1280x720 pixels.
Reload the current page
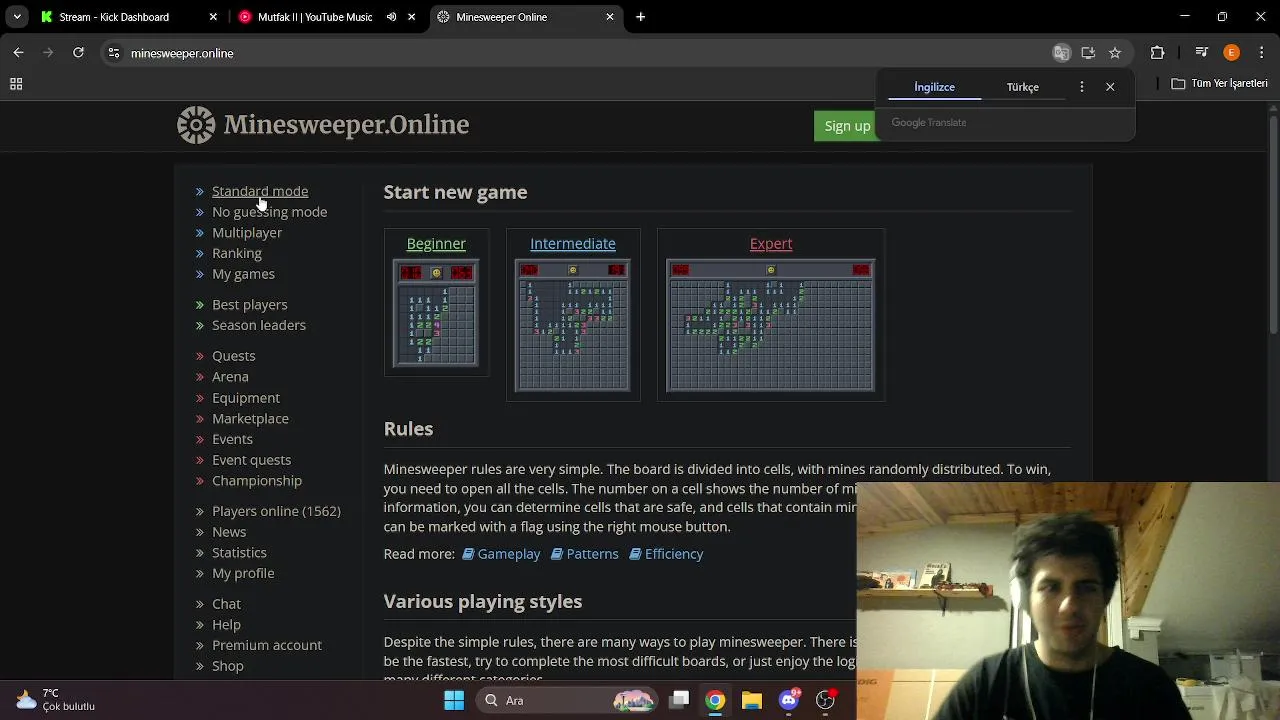click(x=78, y=53)
